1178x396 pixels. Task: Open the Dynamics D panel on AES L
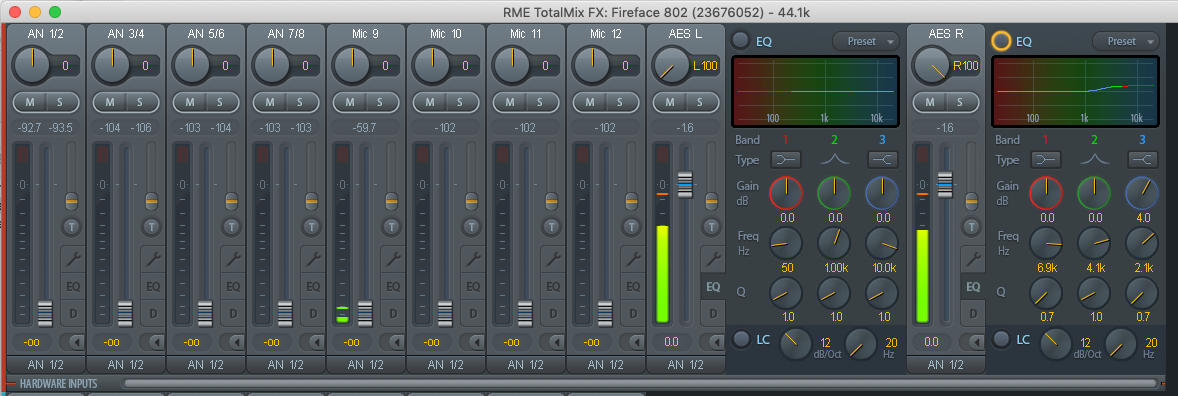click(x=712, y=313)
